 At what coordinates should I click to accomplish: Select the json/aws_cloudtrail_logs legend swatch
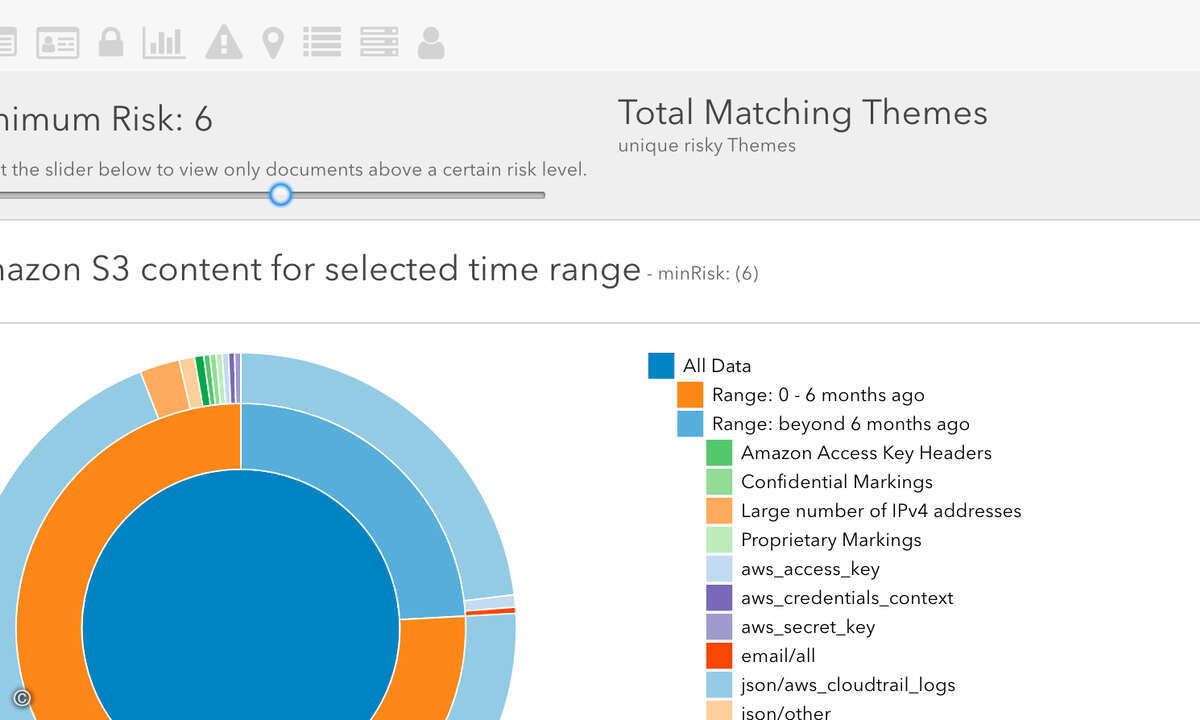coord(719,685)
